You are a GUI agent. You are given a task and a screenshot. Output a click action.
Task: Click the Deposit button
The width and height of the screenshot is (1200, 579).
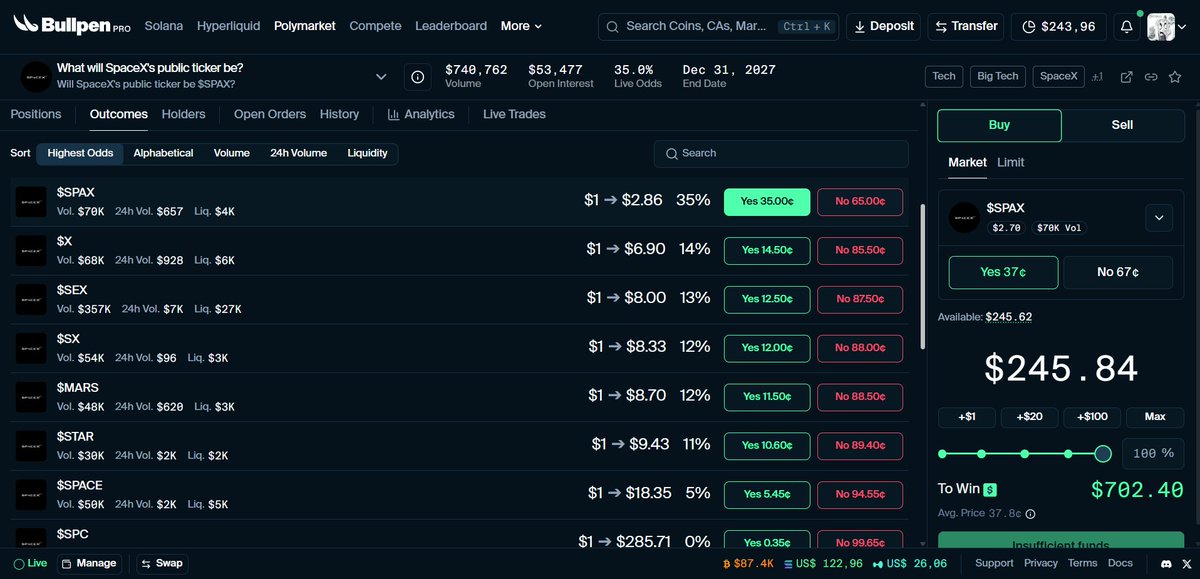tap(883, 26)
